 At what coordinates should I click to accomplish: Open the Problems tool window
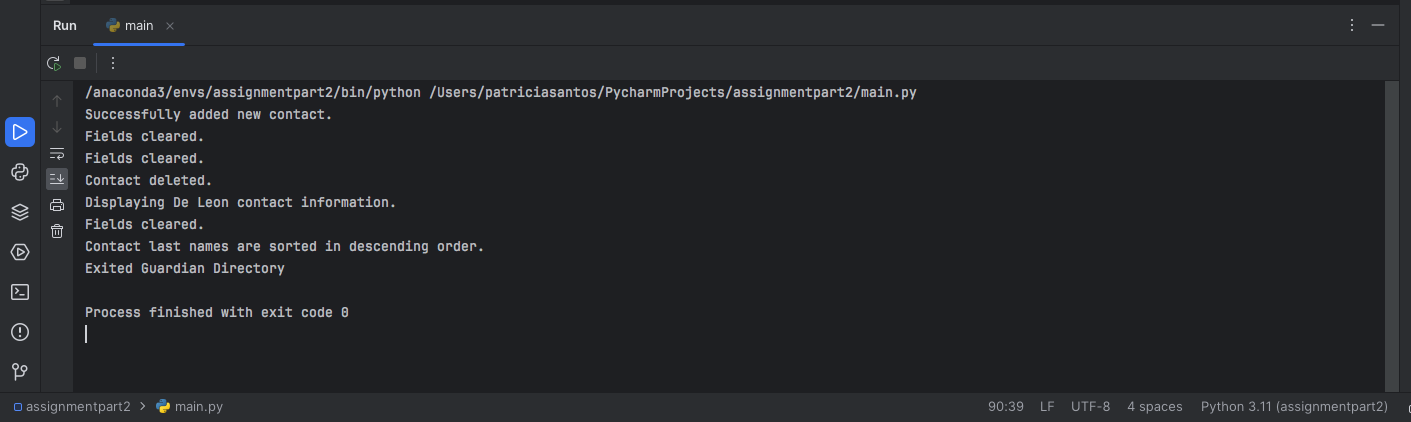pos(20,332)
